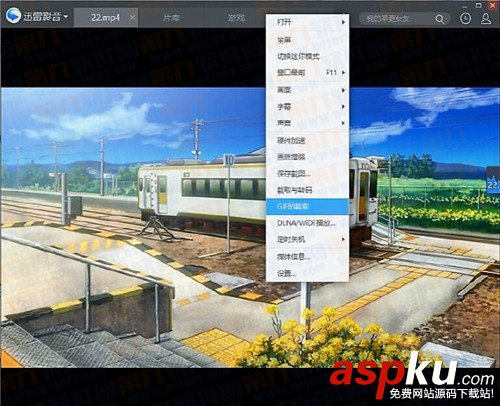
Task: Expand the 打开 submenu
Action: pyautogui.click(x=307, y=23)
